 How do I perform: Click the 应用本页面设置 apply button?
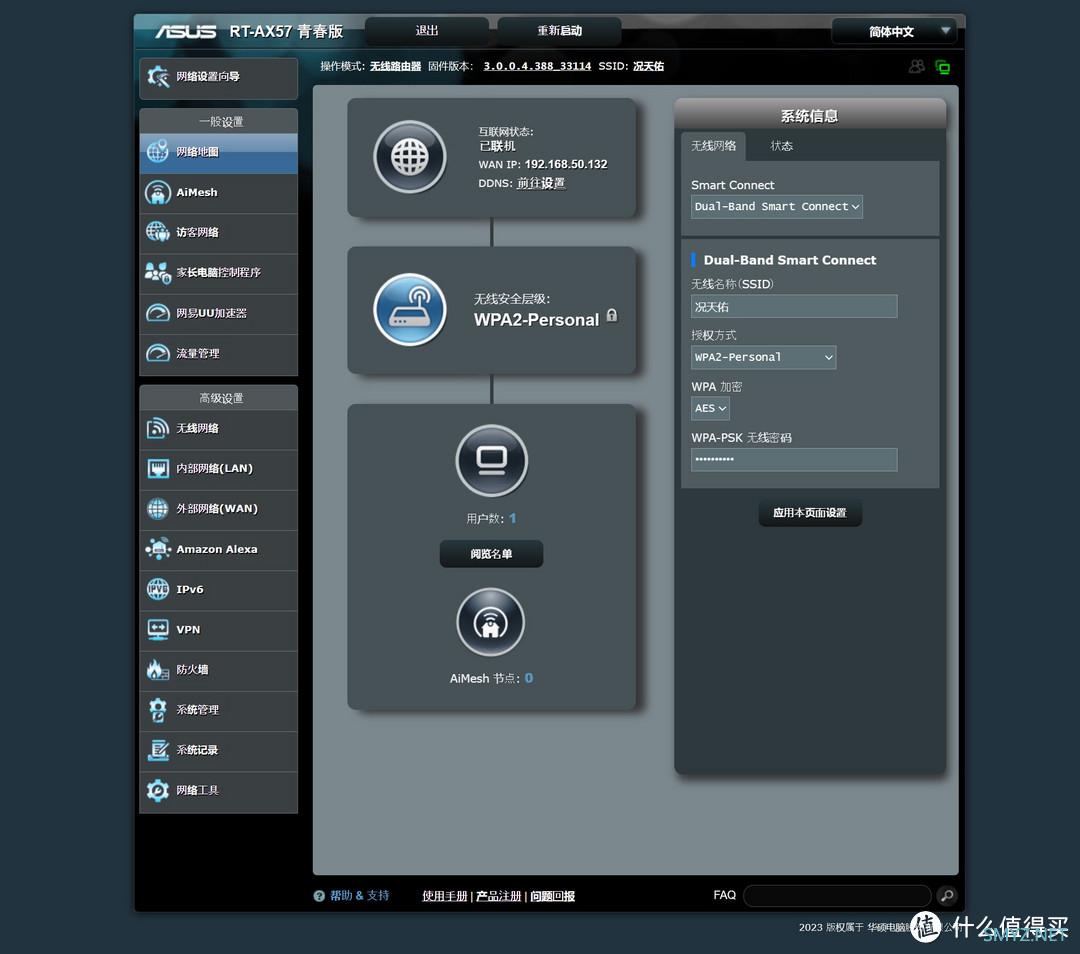click(810, 513)
